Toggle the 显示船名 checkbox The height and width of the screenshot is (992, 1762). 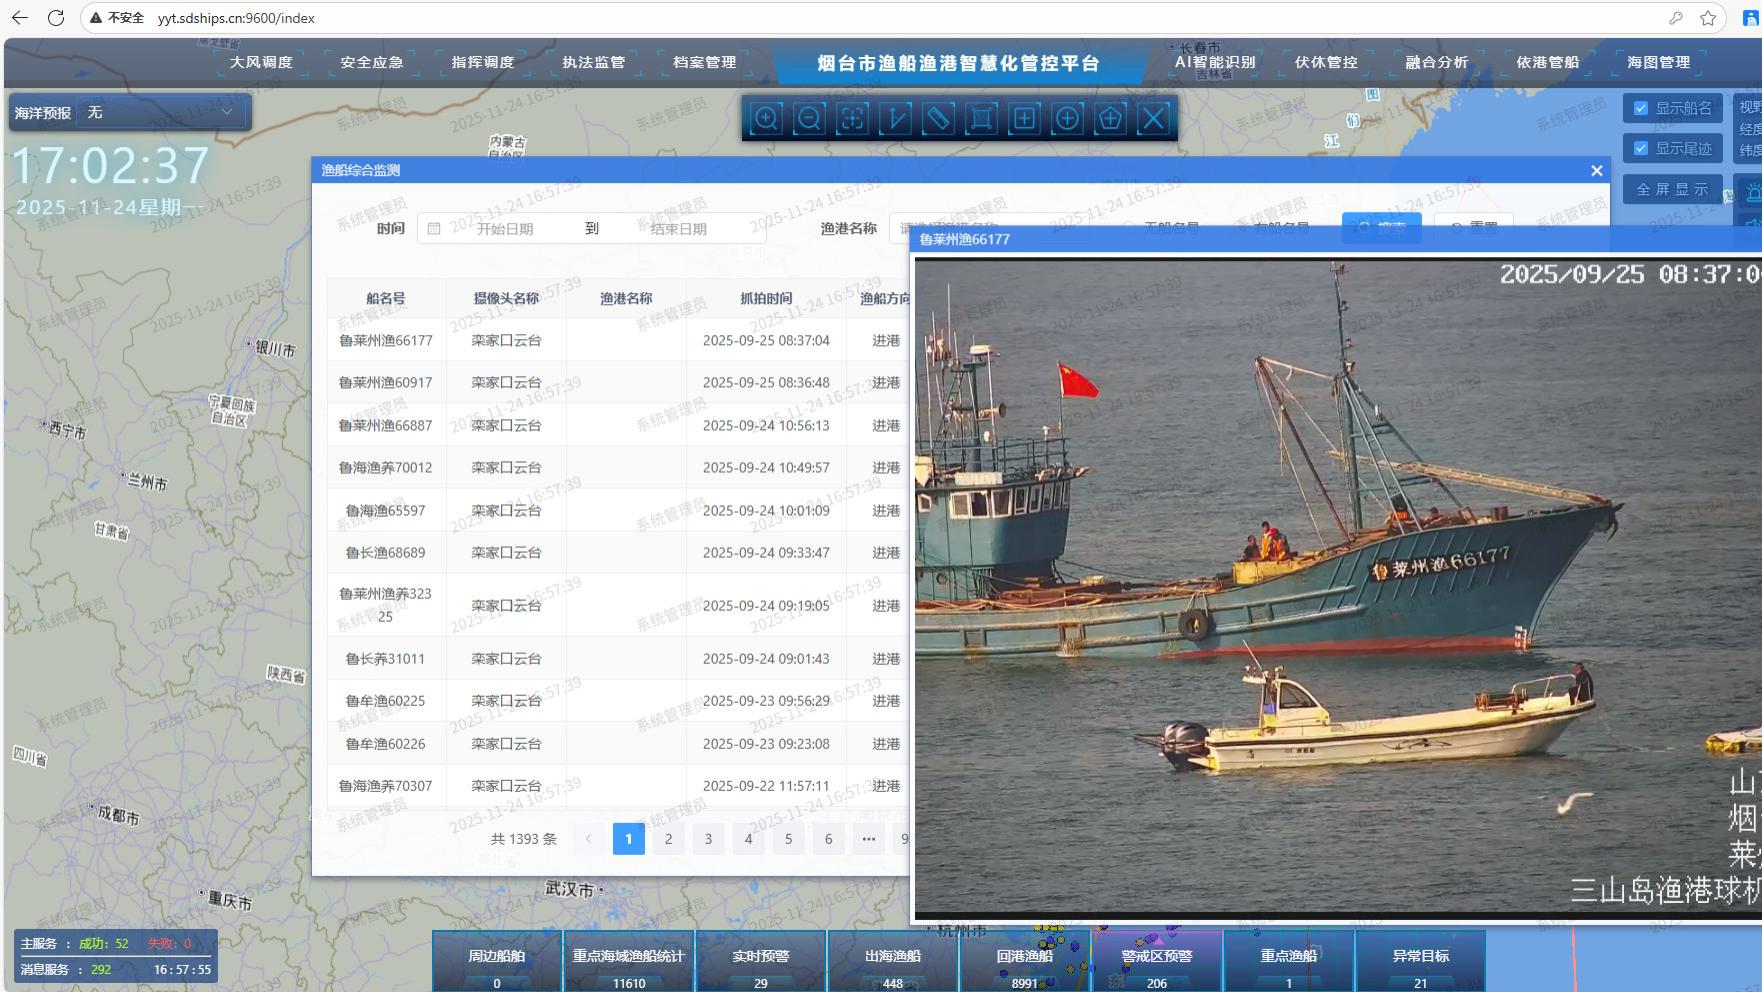pos(1640,108)
